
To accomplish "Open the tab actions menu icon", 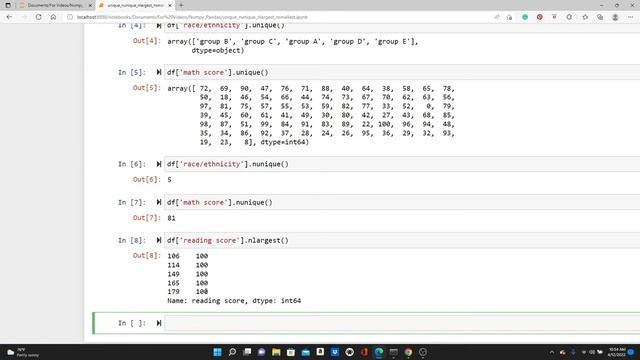I will (8, 5).
